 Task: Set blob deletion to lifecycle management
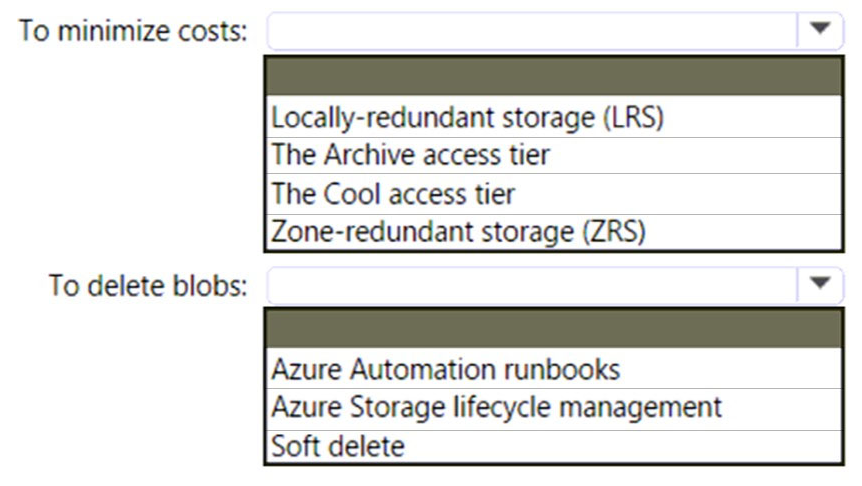pyautogui.click(x=554, y=408)
